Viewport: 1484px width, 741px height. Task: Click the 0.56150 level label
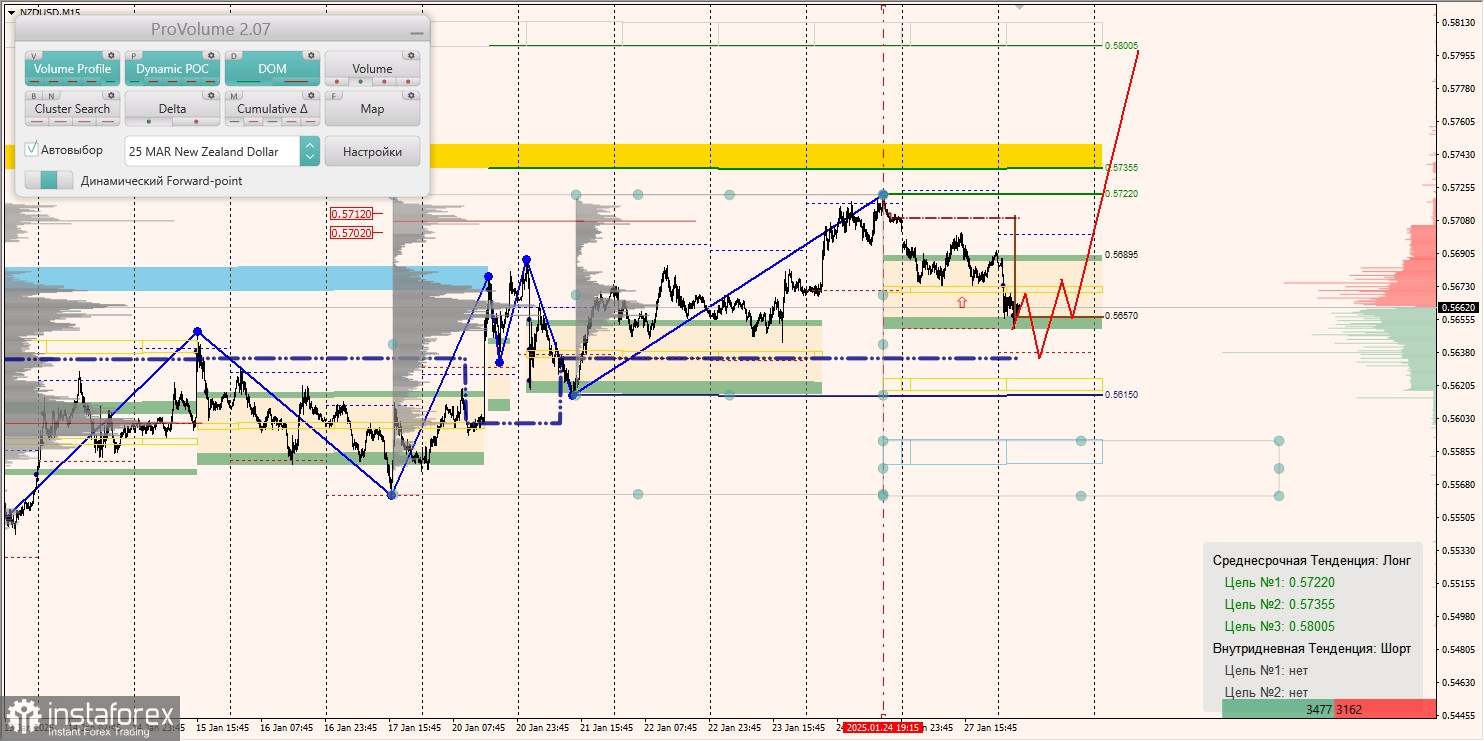[x=1121, y=394]
